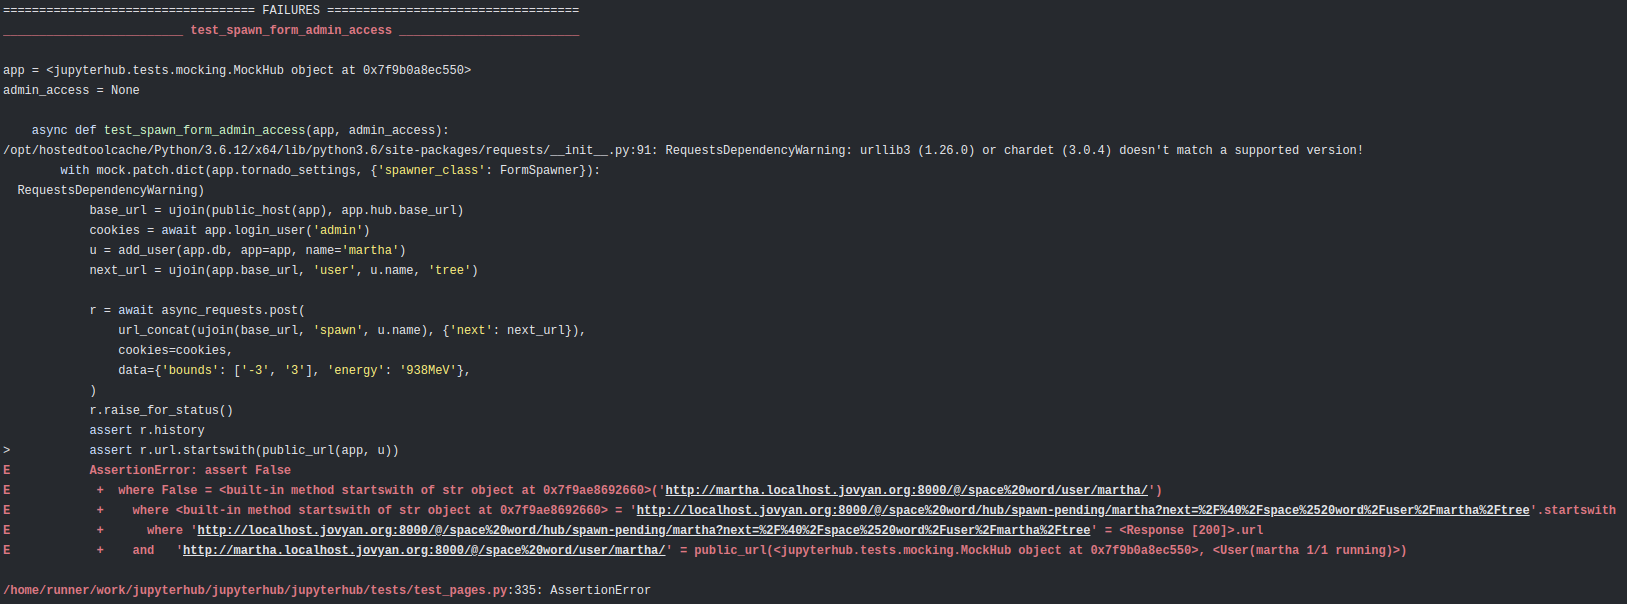This screenshot has height=604, width=1627.
Task: Click the 'async def test_spawn_form_admin_access' definition line
Action: (x=240, y=130)
